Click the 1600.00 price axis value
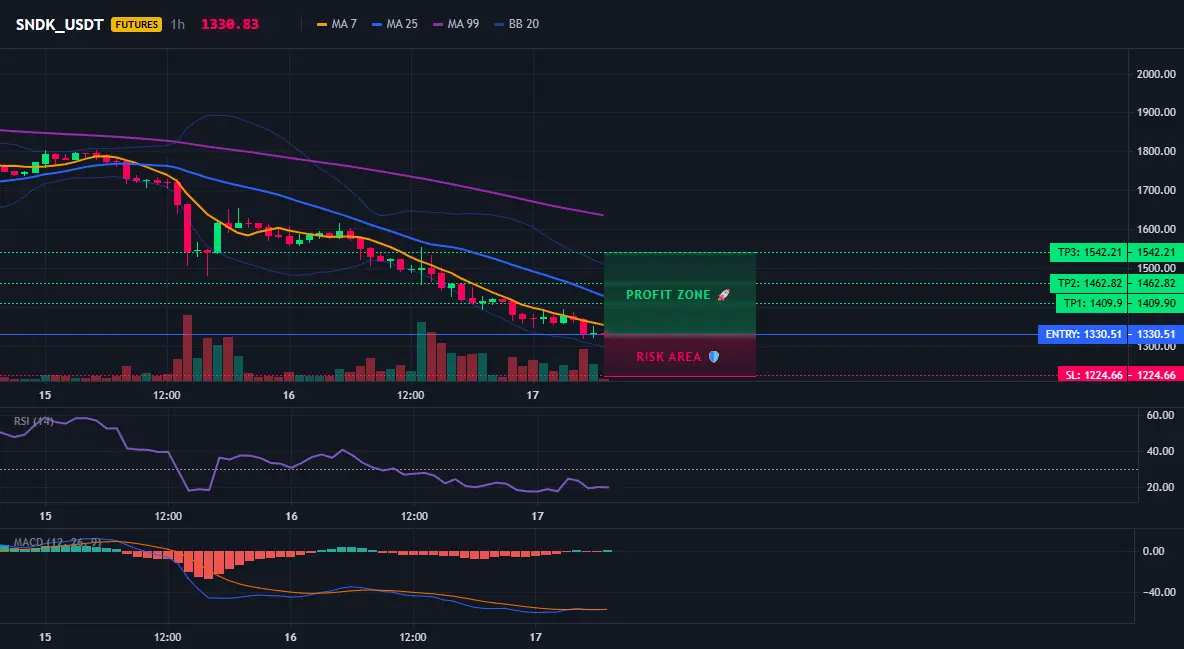Image resolution: width=1184 pixels, height=649 pixels. pos(1156,229)
